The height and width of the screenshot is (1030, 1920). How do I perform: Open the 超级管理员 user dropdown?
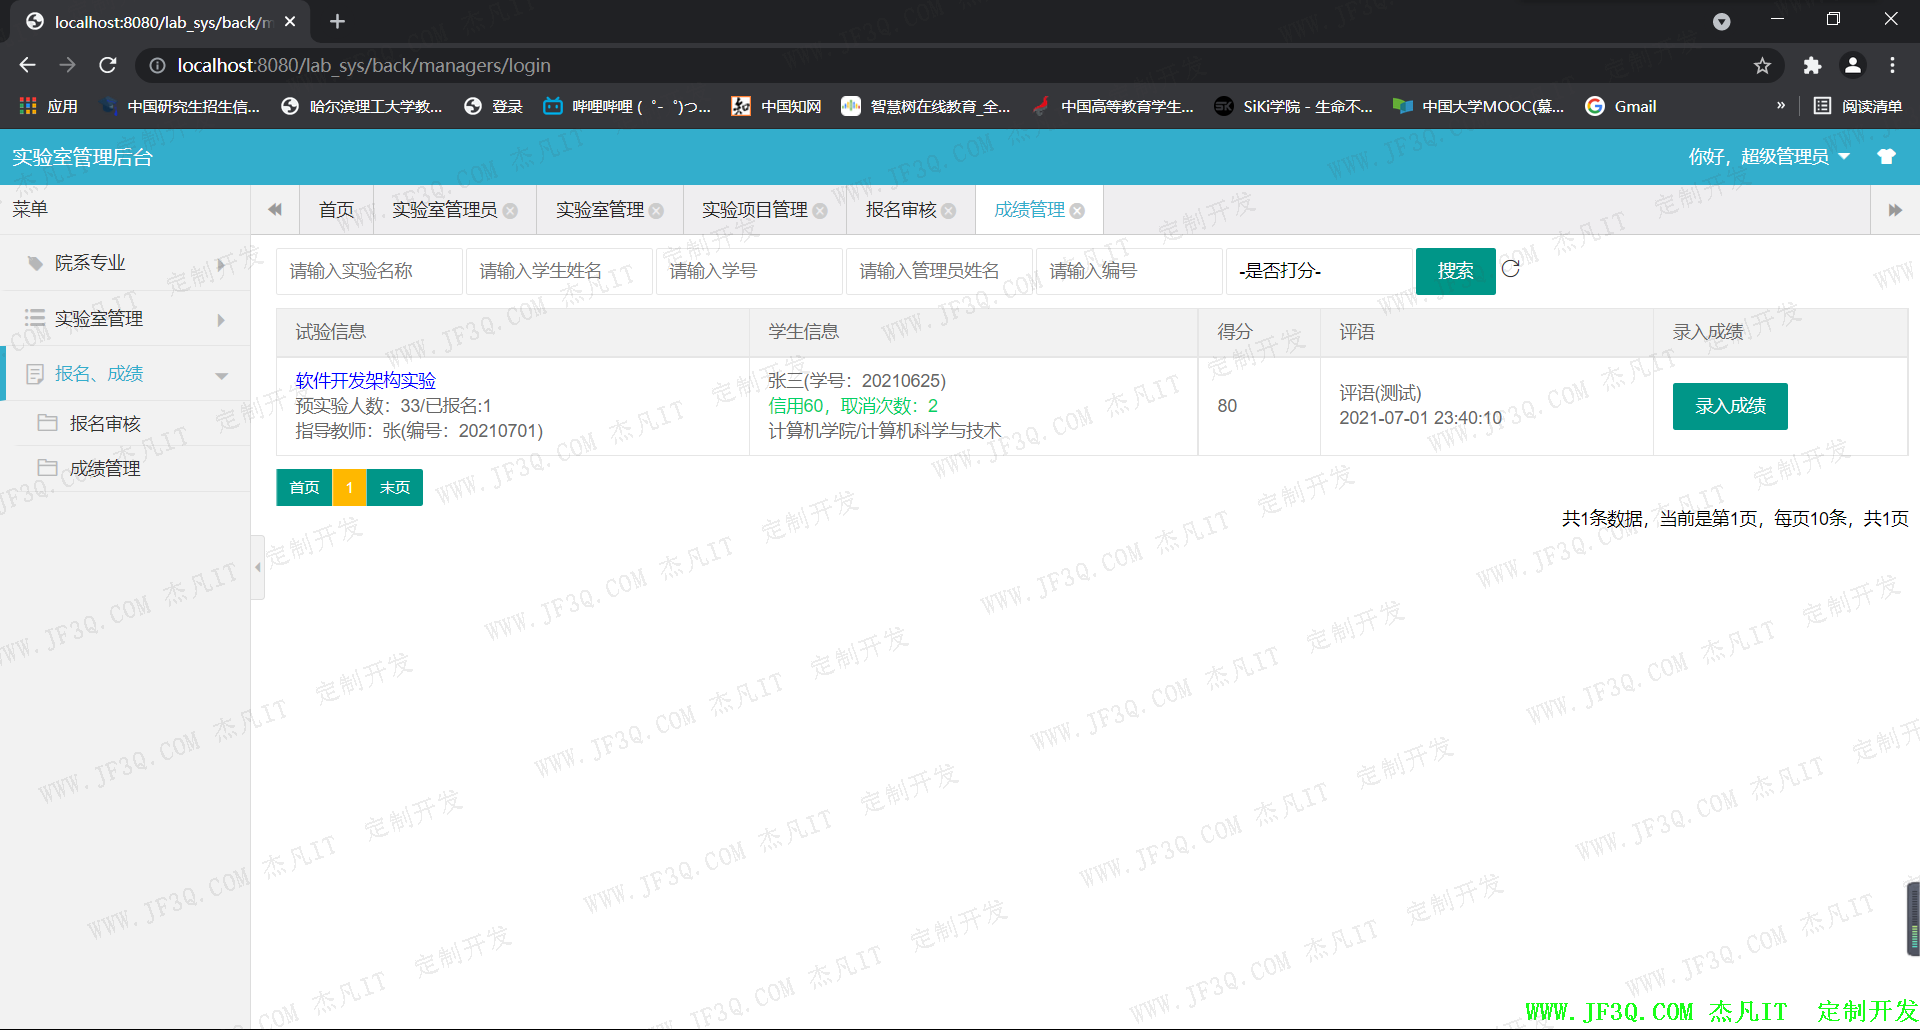tap(1768, 157)
